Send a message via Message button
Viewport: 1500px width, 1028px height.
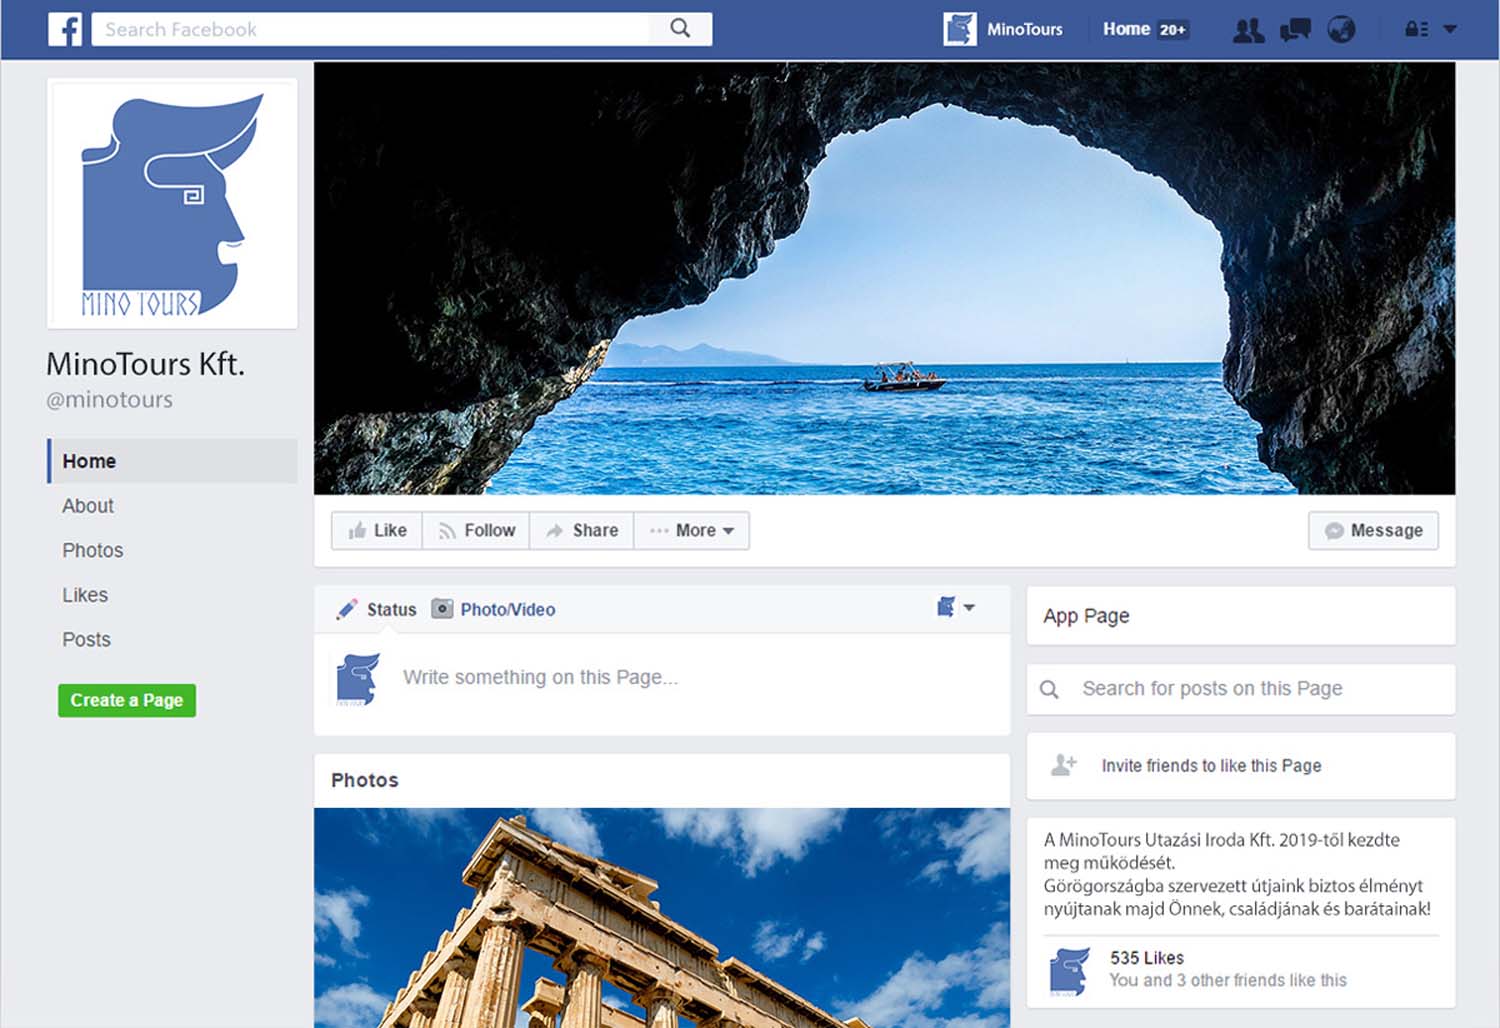[1373, 531]
